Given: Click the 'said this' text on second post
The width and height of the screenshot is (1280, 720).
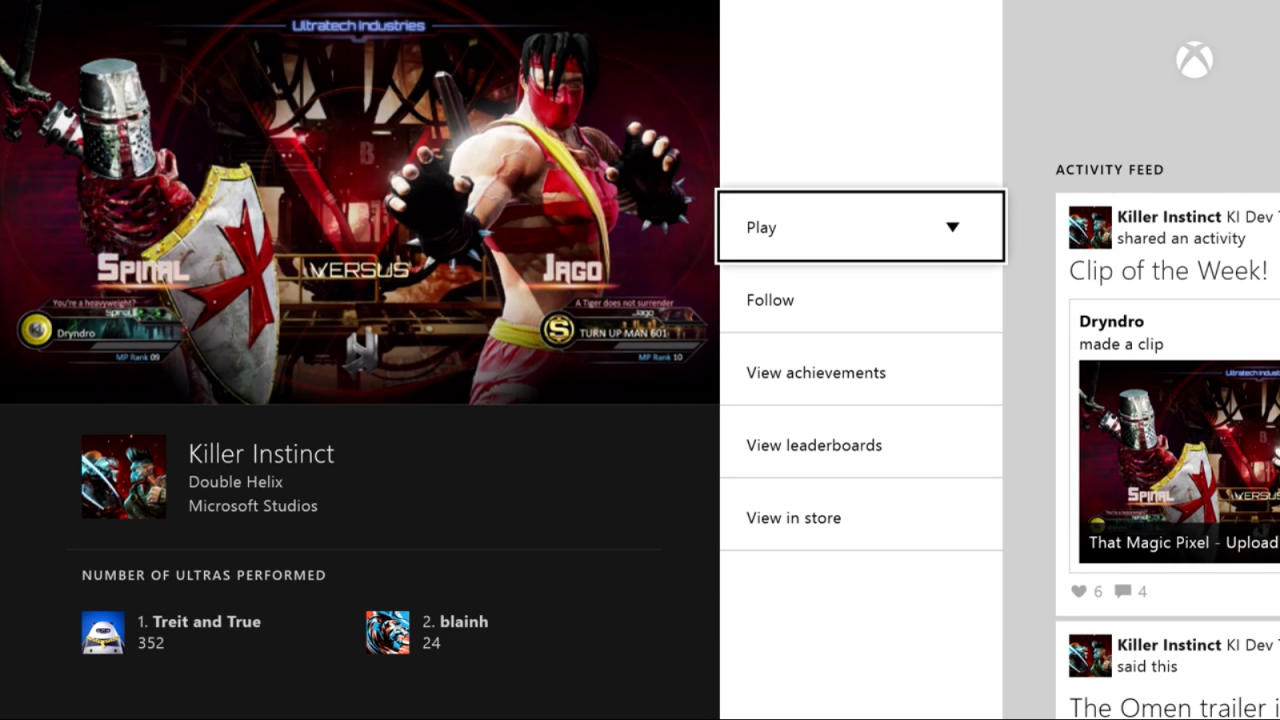Looking at the screenshot, I should [x=1147, y=666].
